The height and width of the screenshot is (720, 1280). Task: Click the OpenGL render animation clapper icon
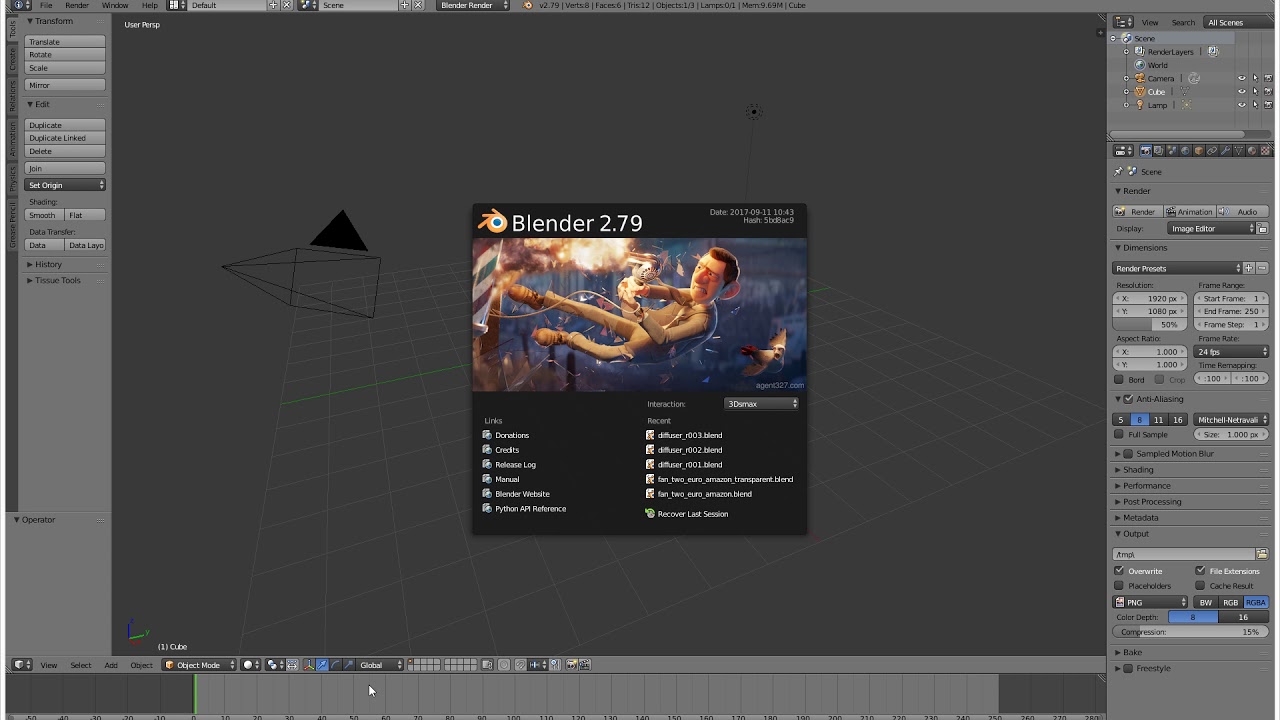585,665
